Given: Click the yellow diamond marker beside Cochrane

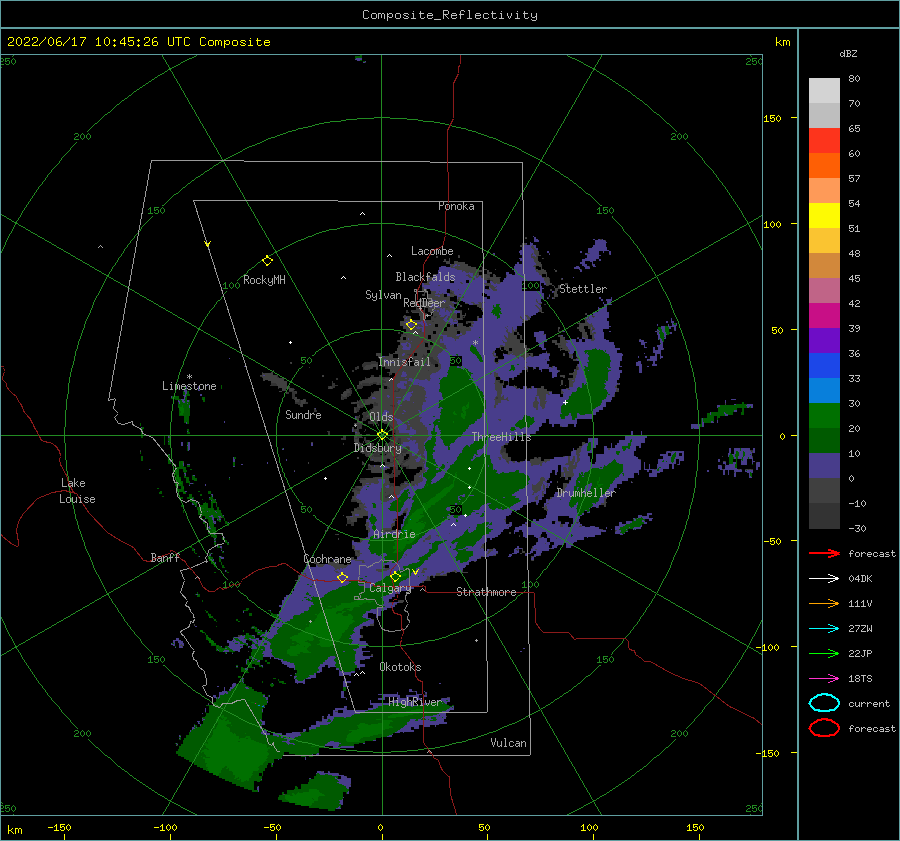Looking at the screenshot, I should 342,577.
